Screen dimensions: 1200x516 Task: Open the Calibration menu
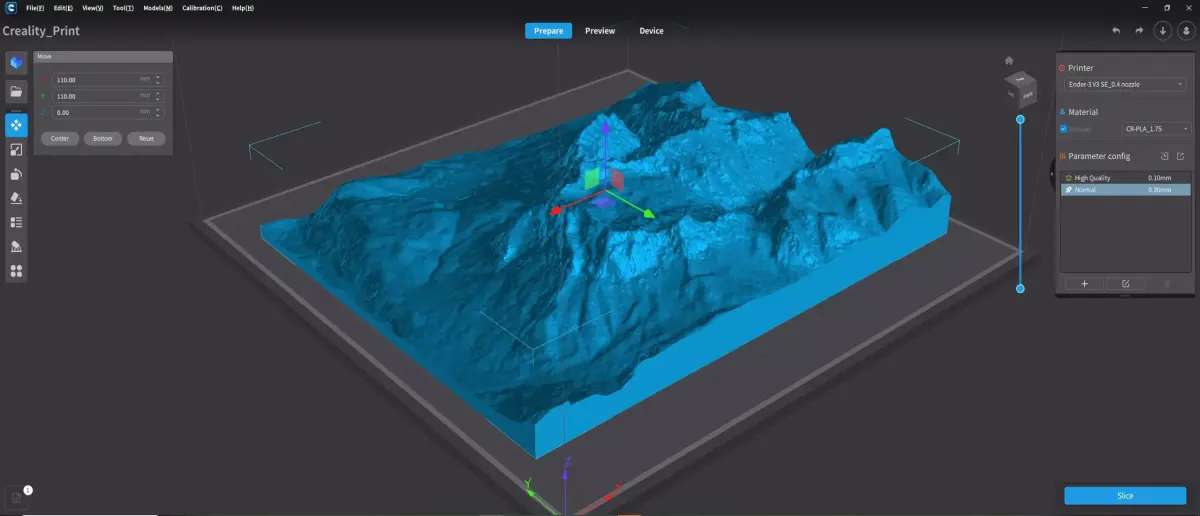202,7
